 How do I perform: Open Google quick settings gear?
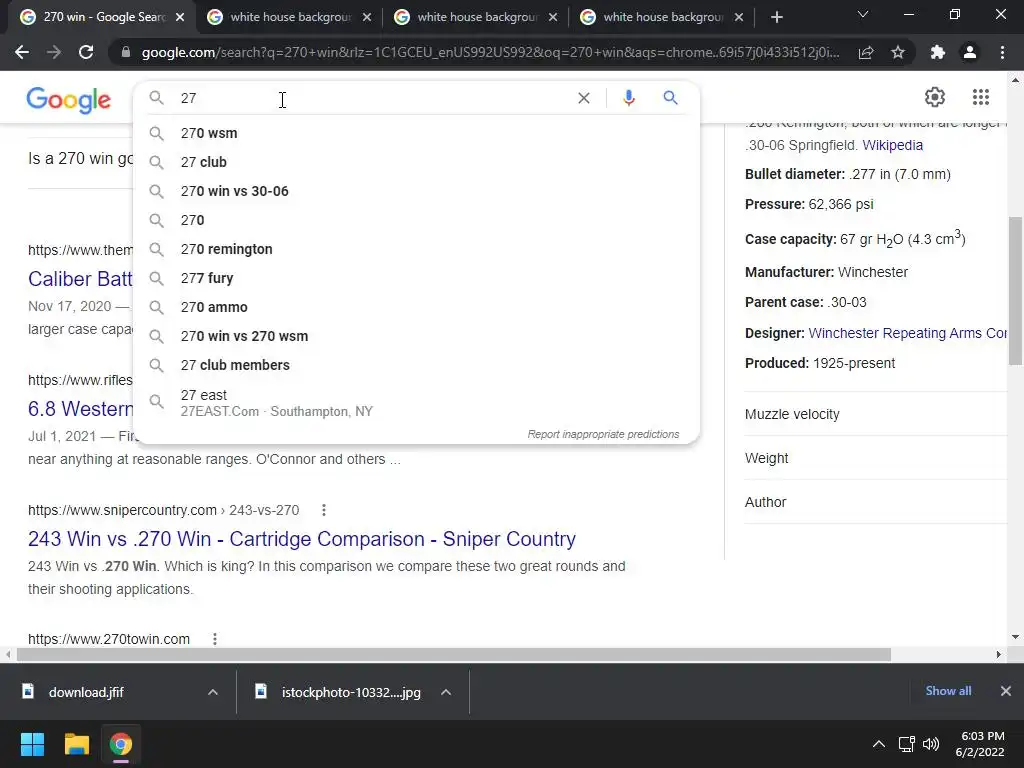click(935, 97)
